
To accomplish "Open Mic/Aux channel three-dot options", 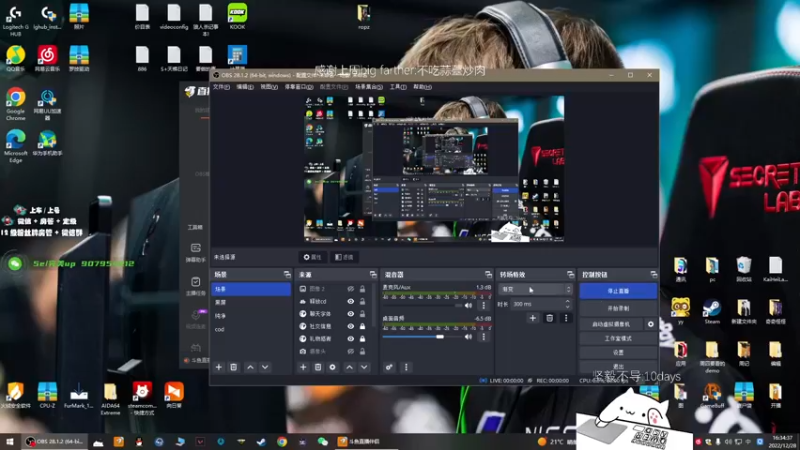I will [x=484, y=306].
